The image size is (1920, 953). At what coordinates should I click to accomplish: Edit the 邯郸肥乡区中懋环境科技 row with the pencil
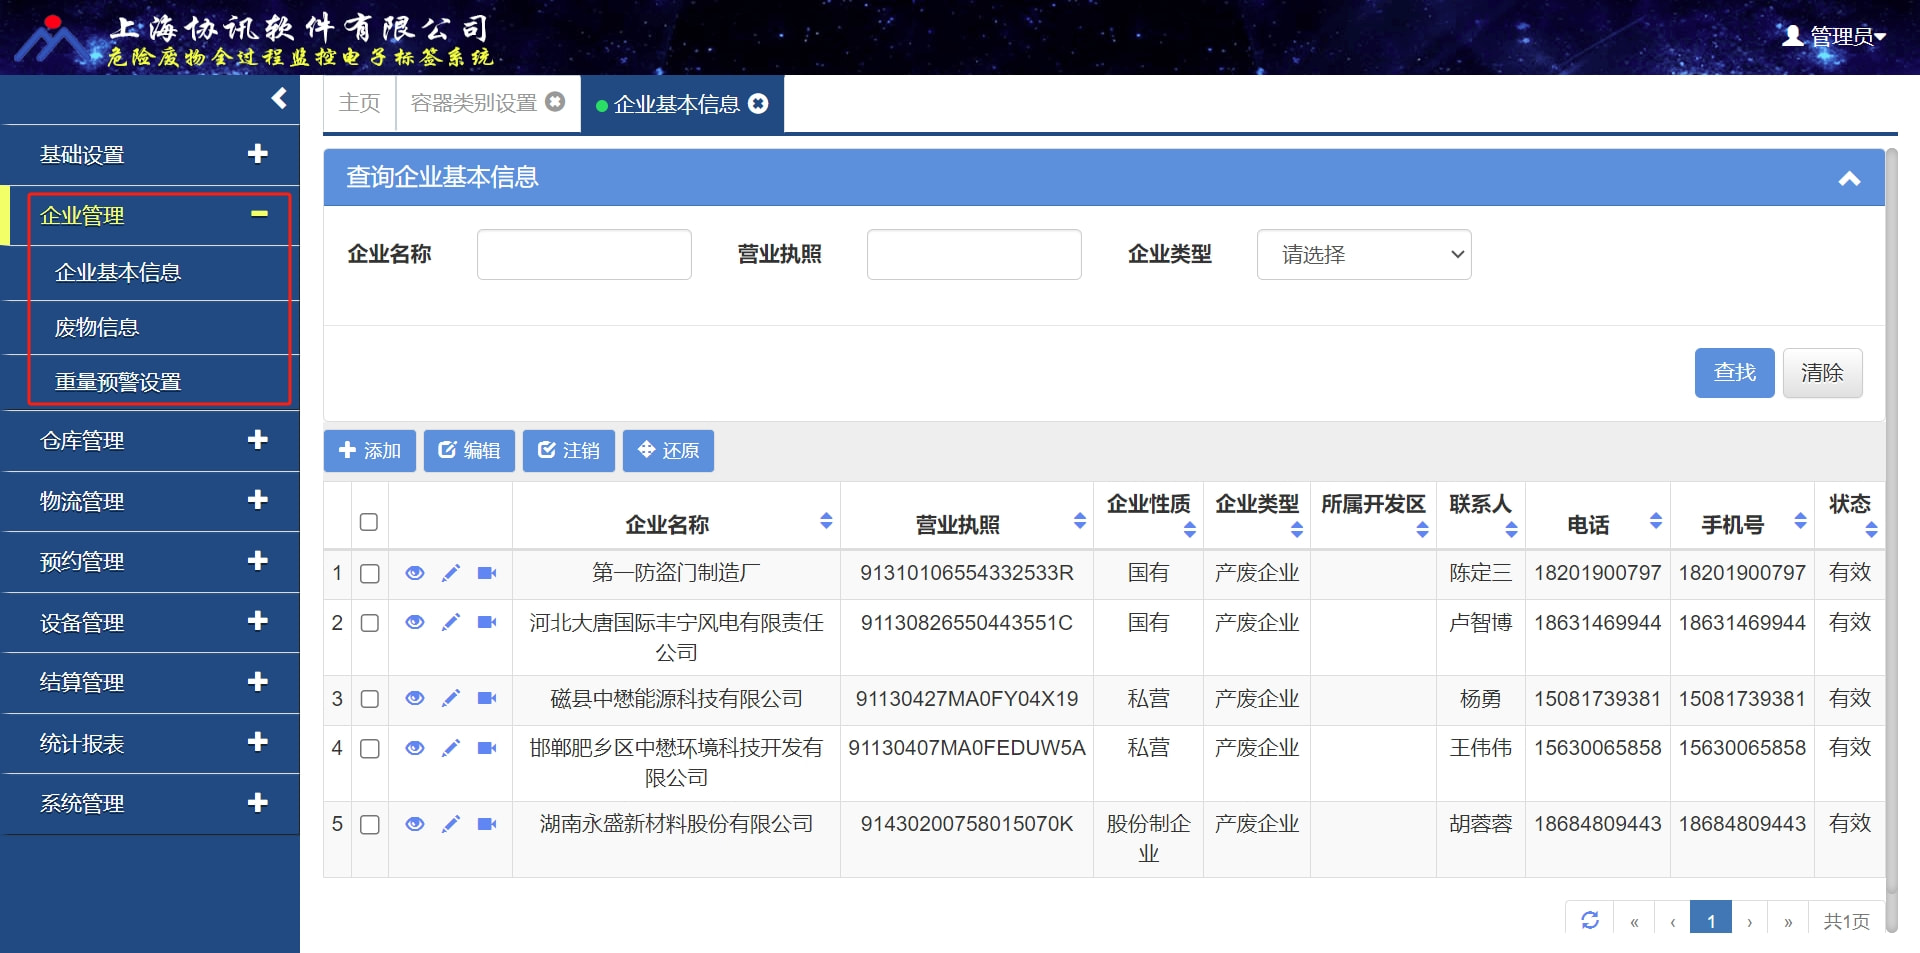tap(451, 748)
